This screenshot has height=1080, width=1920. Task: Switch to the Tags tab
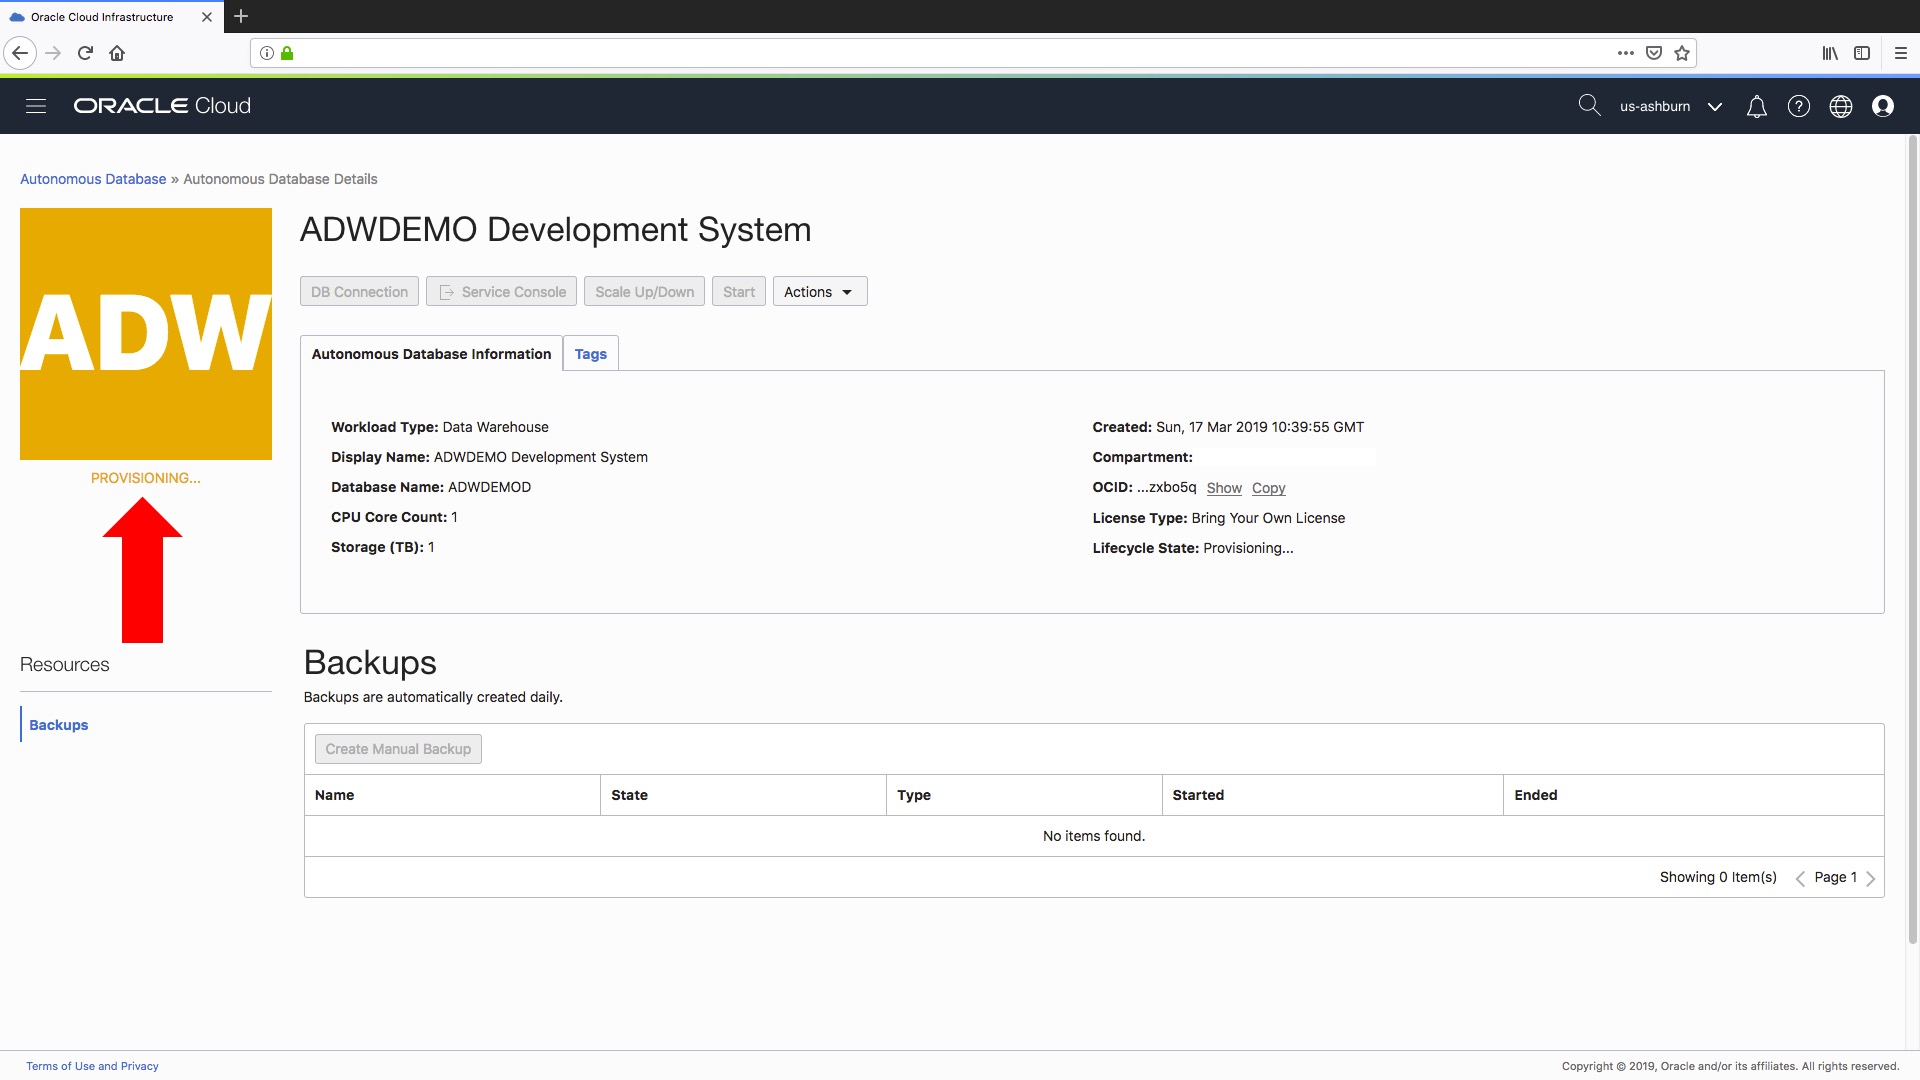(590, 353)
